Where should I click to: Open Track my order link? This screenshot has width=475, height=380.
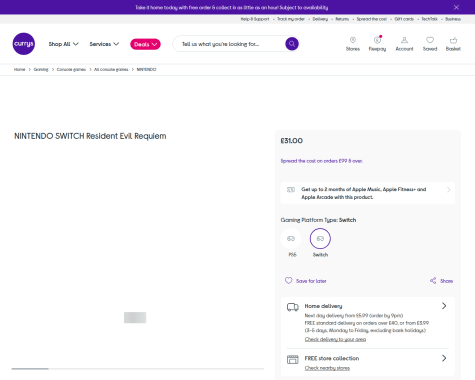coord(291,19)
